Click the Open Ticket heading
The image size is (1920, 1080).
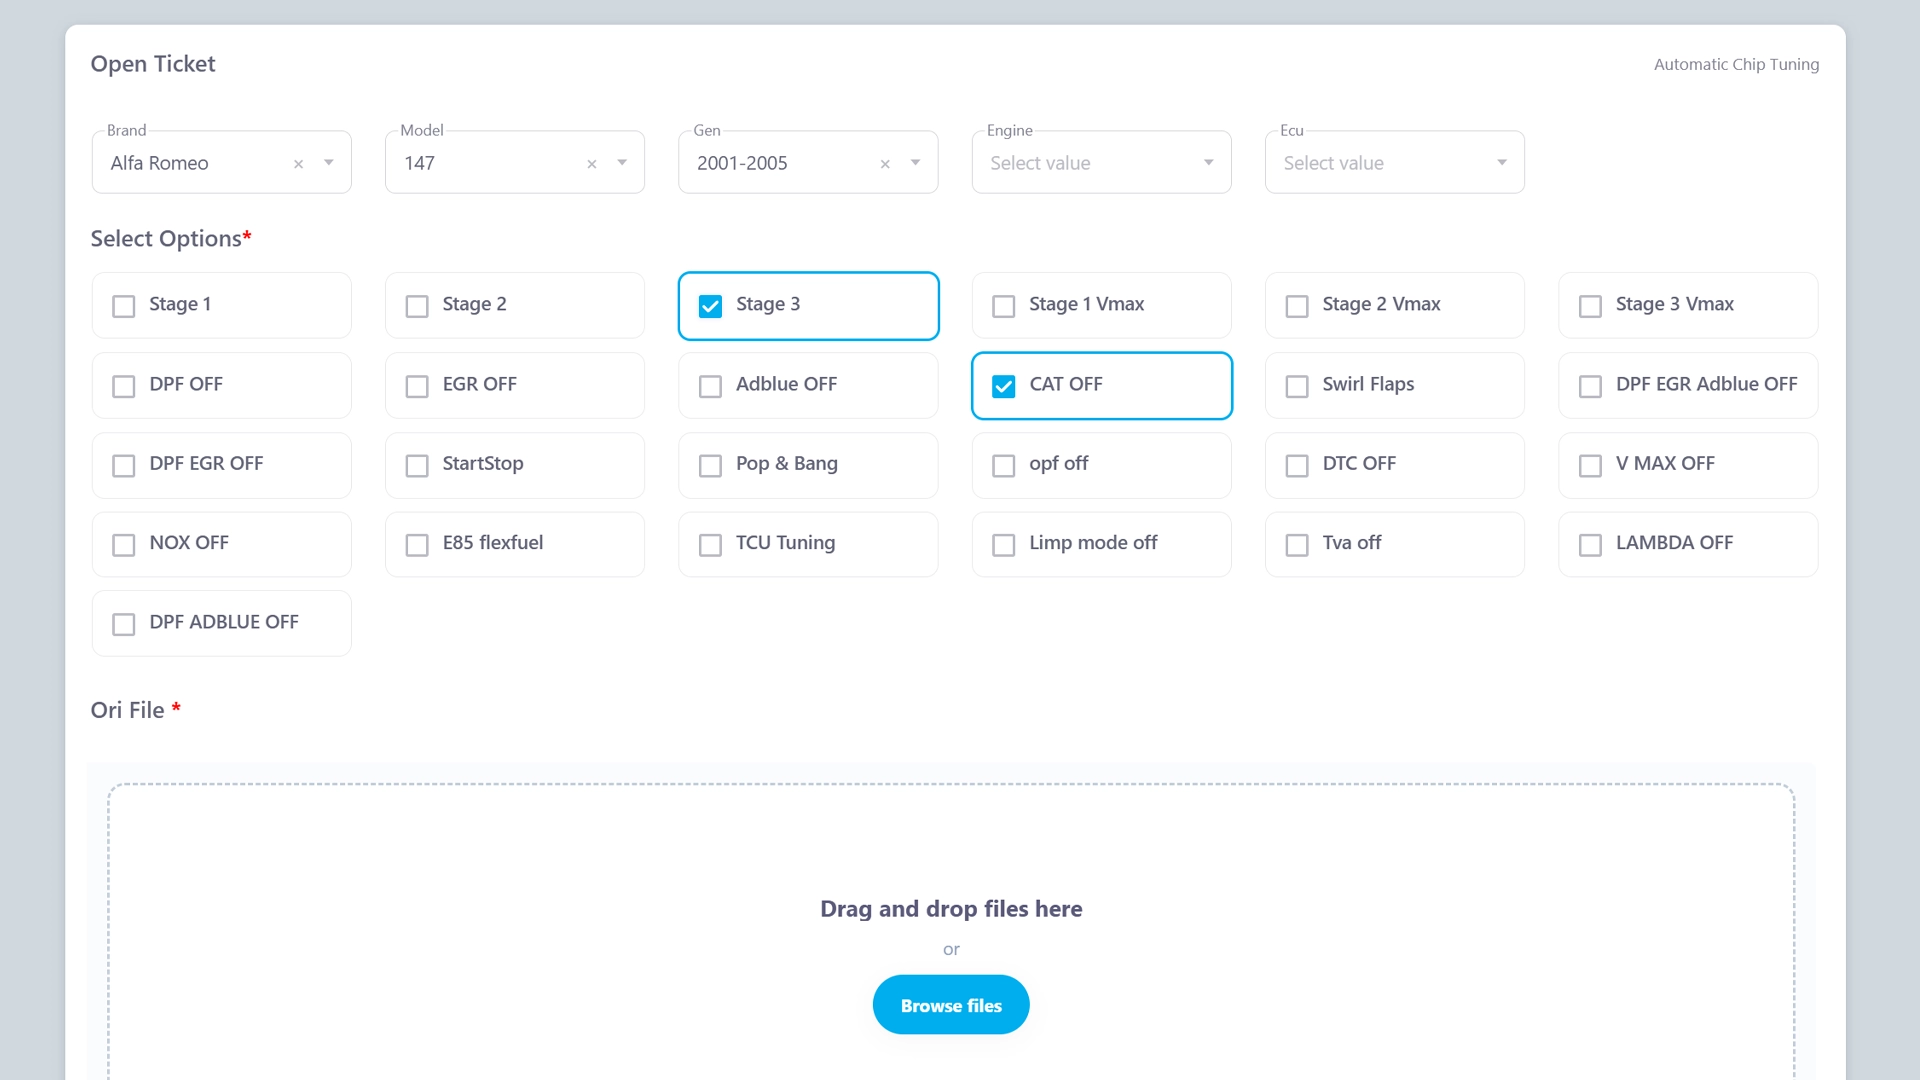click(153, 64)
